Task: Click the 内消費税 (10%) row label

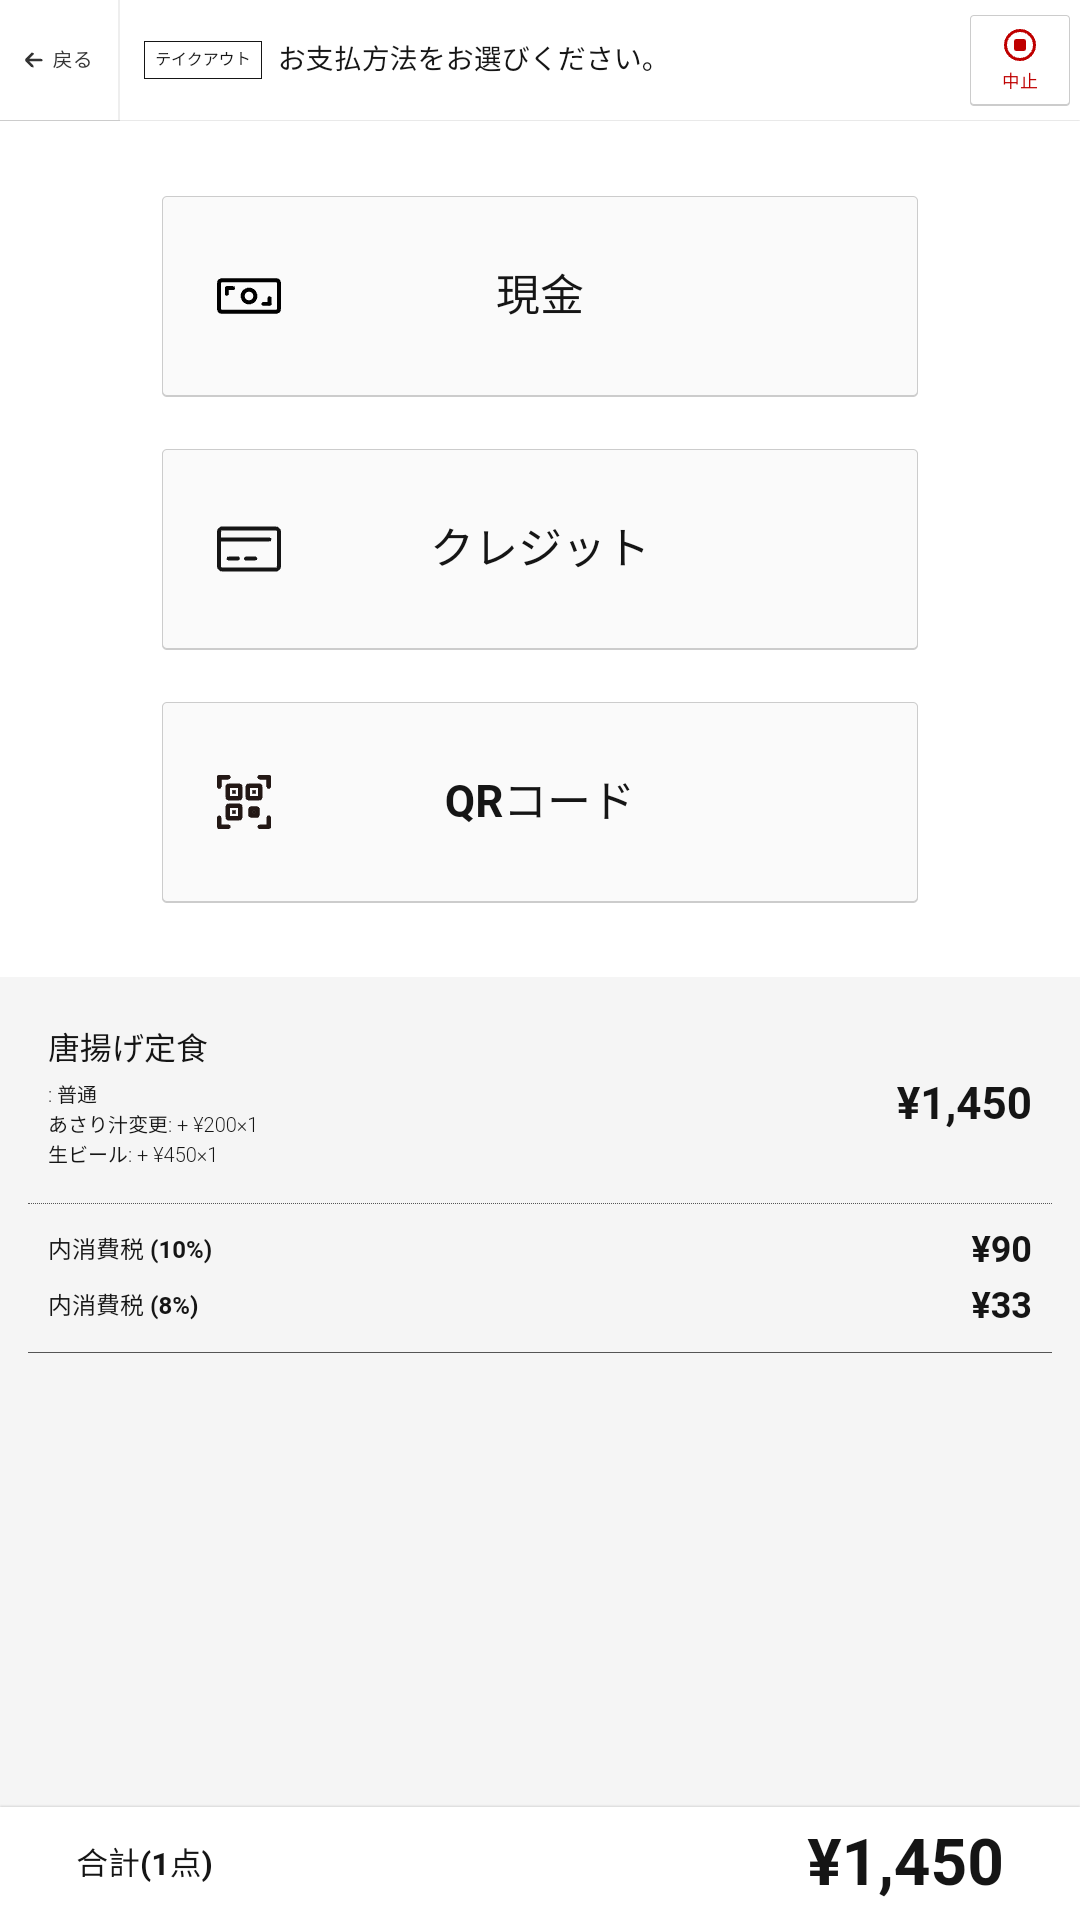Action: 130,1250
